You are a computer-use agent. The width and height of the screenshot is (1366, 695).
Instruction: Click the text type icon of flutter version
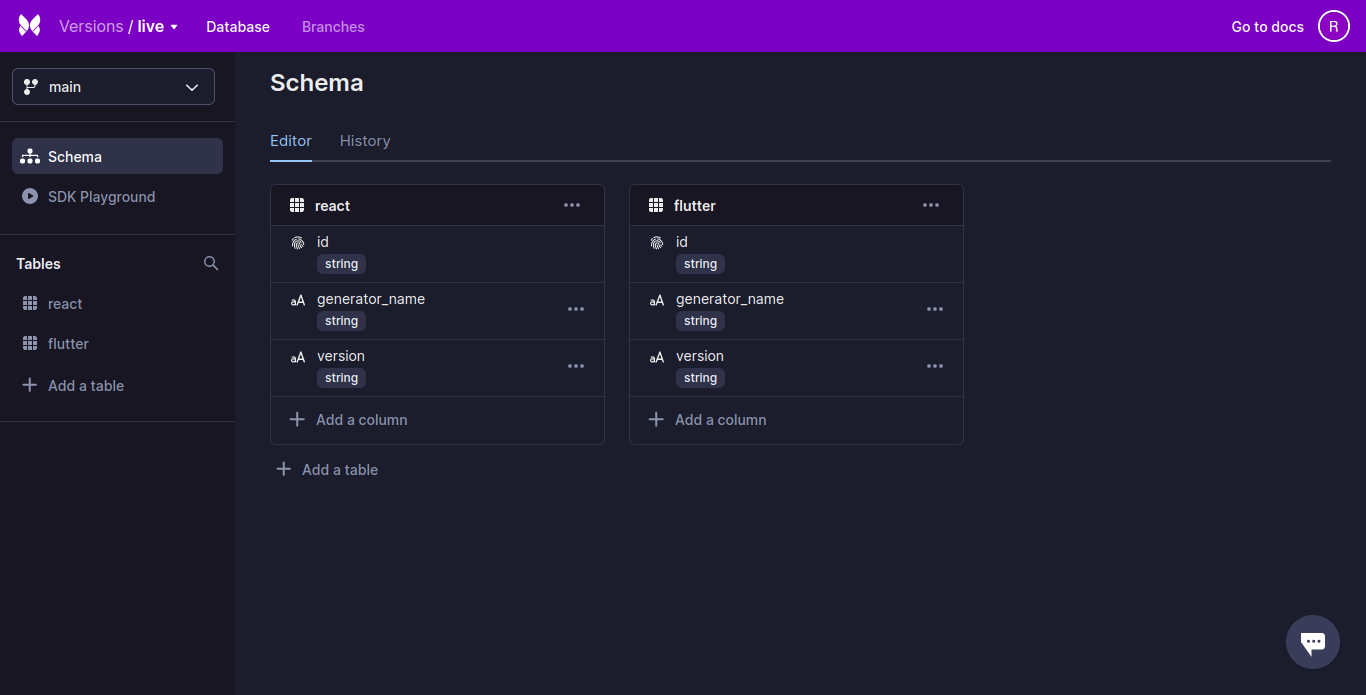[x=656, y=357]
